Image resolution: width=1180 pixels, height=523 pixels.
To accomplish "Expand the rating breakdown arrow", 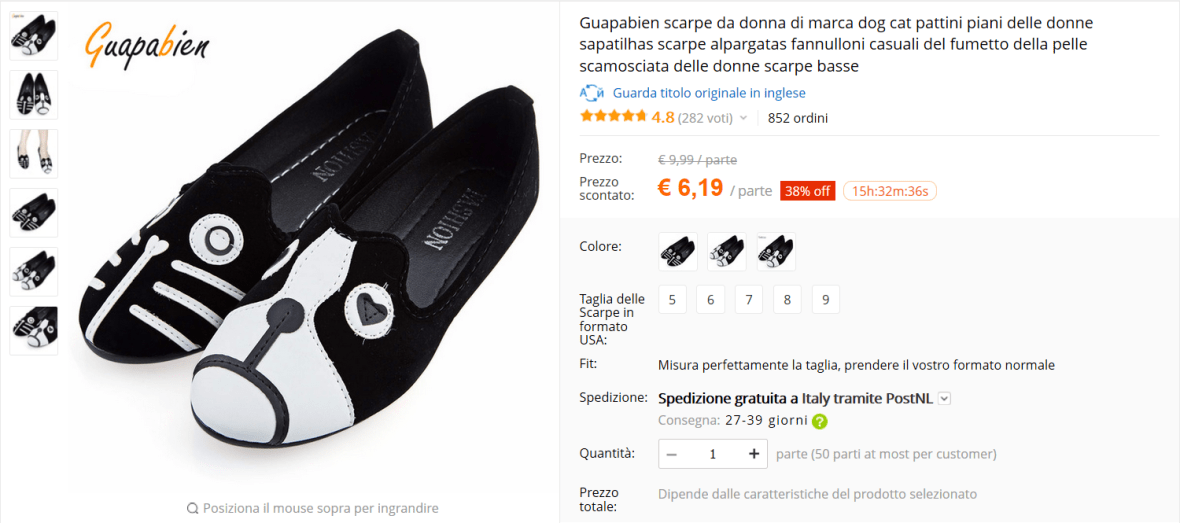I will (743, 118).
